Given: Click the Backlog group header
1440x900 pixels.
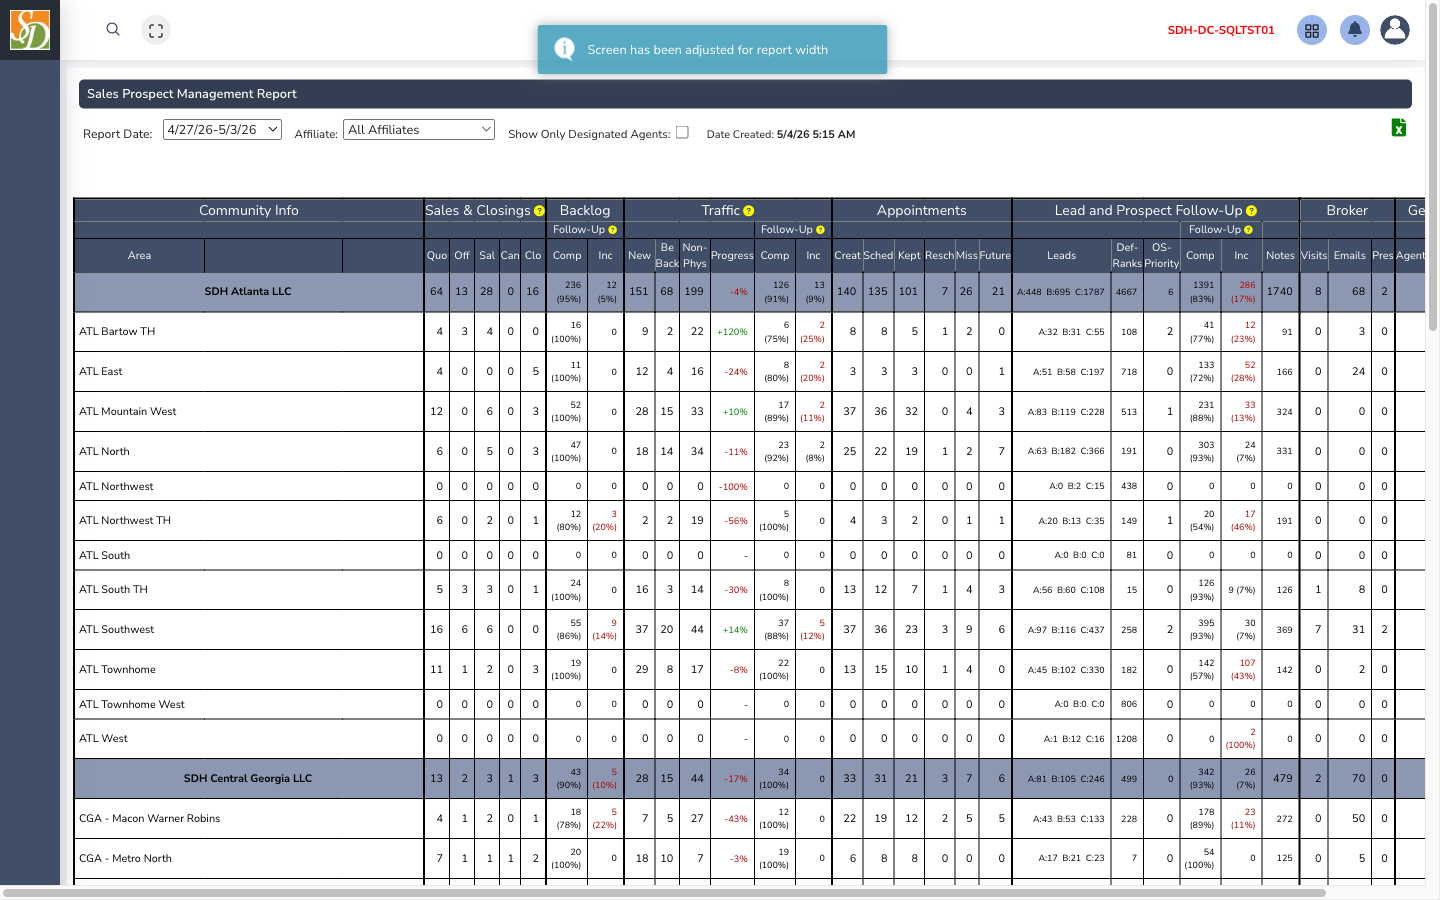Looking at the screenshot, I should [x=585, y=211].
